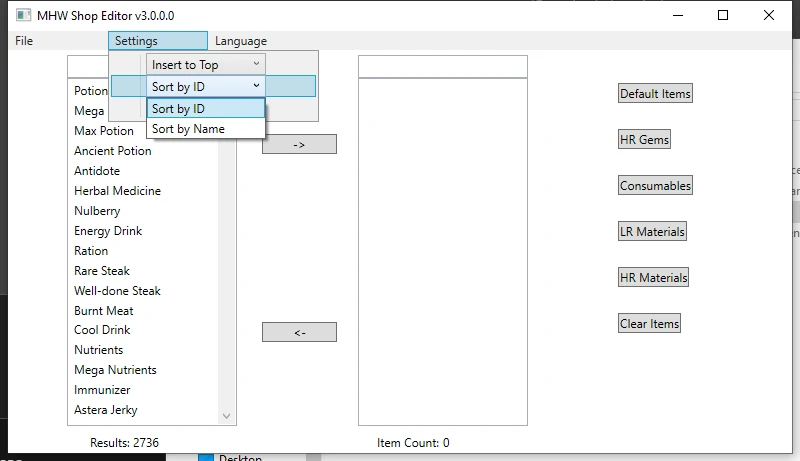Screen dimensions: 800x461
Task: Open the Language menu
Action: (x=240, y=41)
